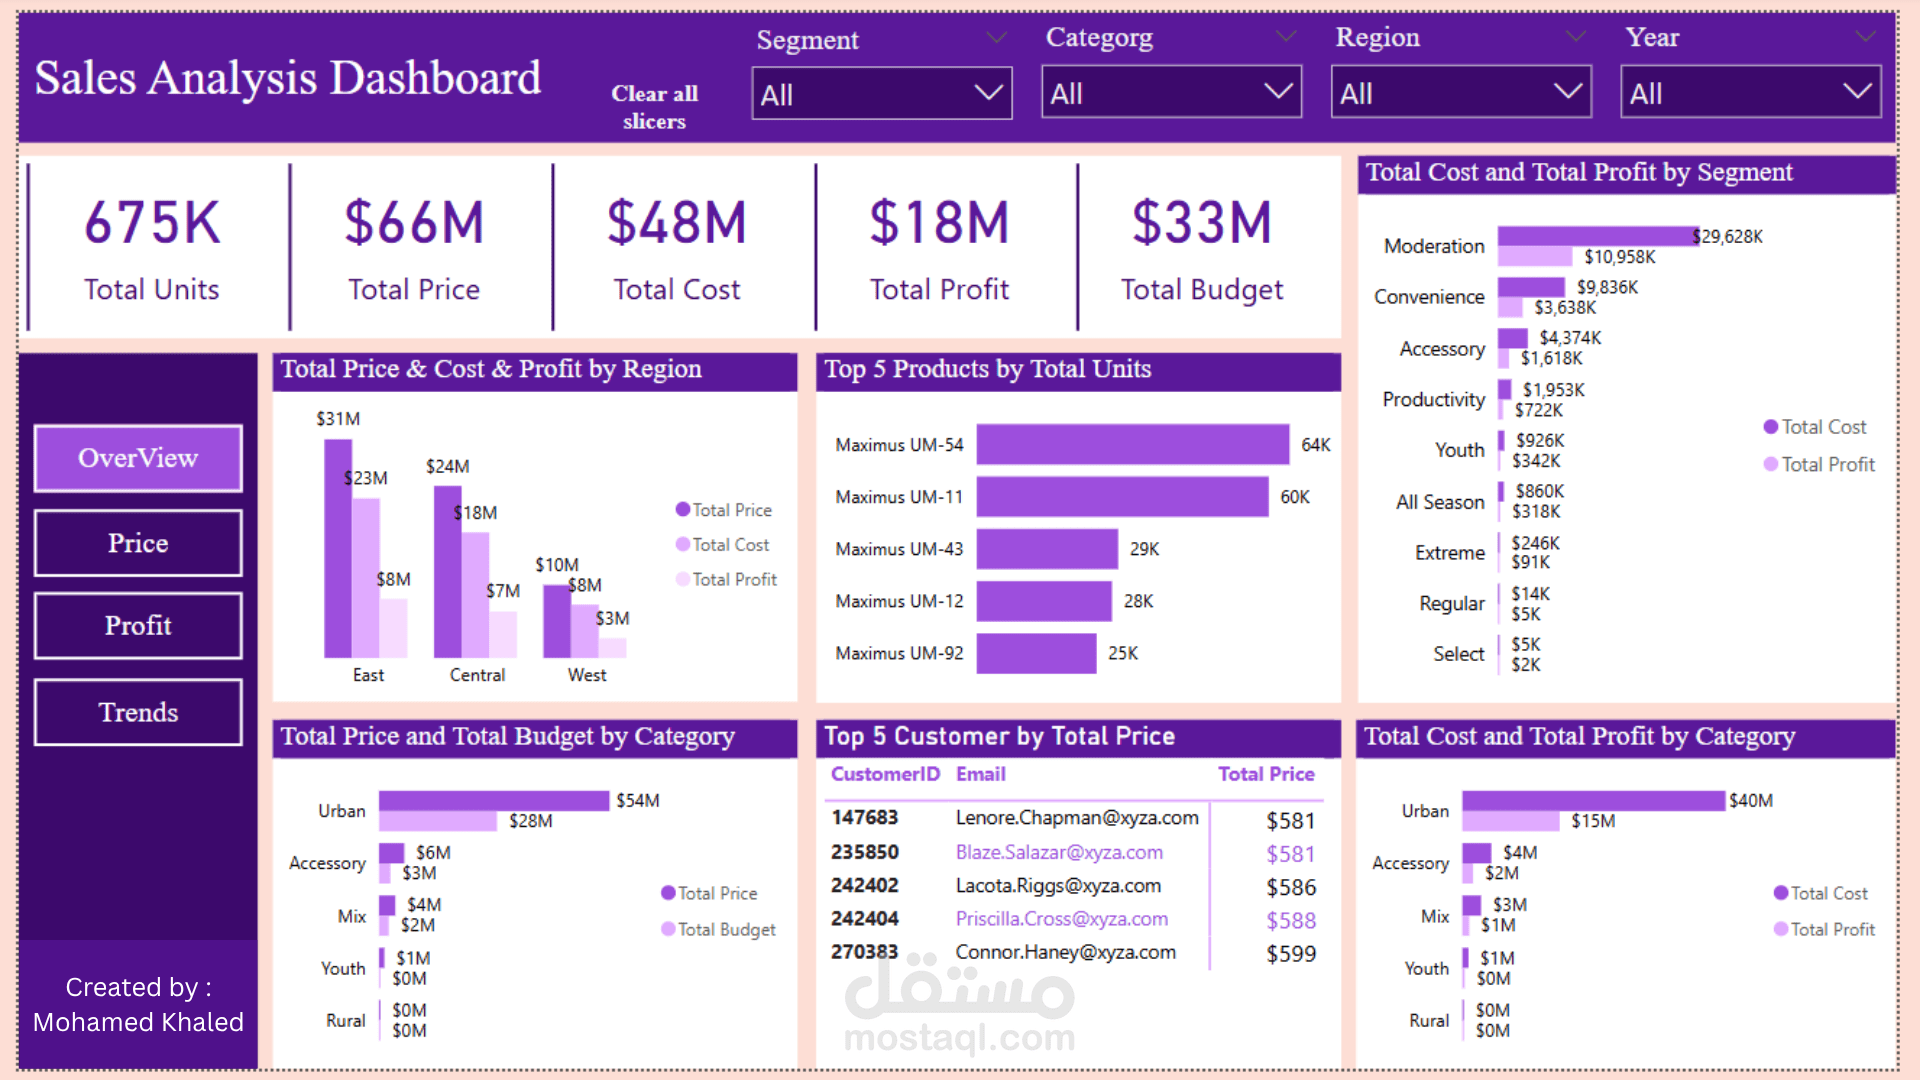Click Convenience $9,836K cost bar
This screenshot has width=1920, height=1080.
(1531, 287)
